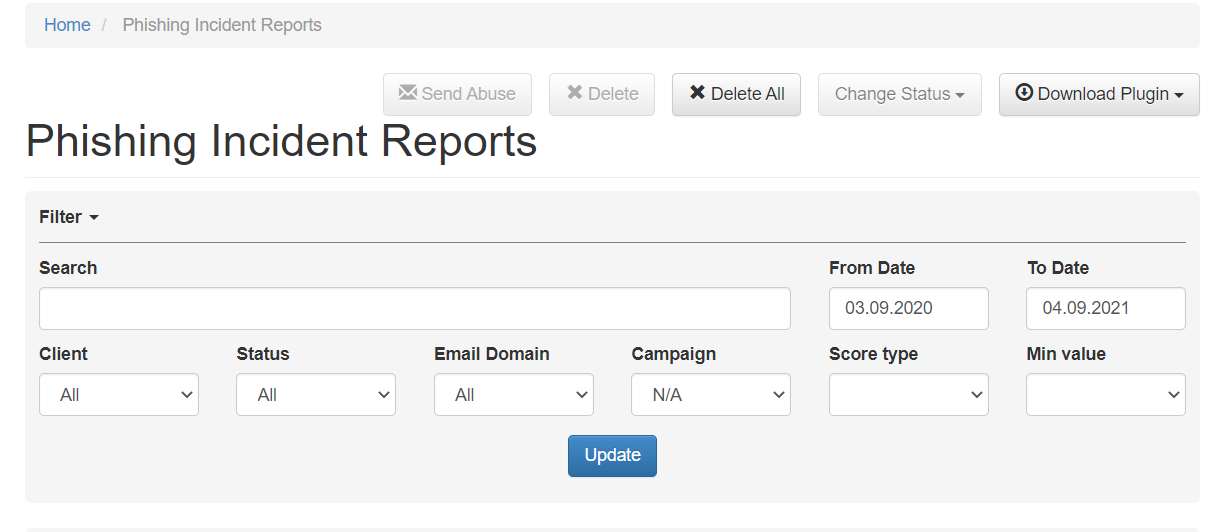Click the To Date field
Image resolution: width=1213 pixels, height=532 pixels.
point(1106,309)
